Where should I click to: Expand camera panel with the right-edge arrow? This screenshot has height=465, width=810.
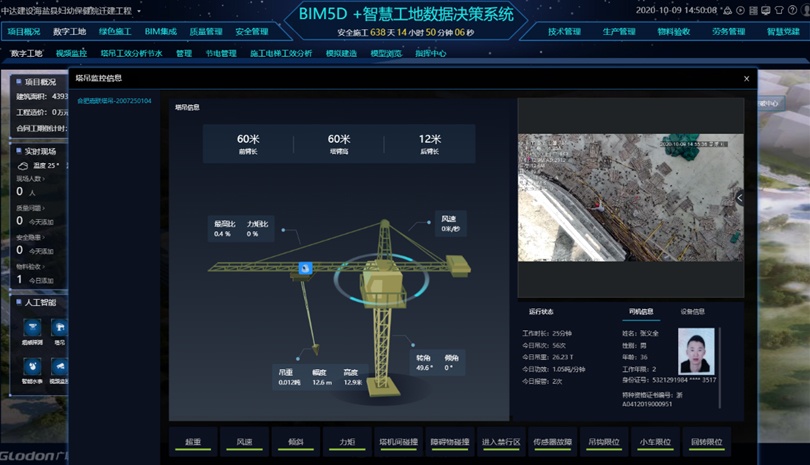pyautogui.click(x=739, y=198)
